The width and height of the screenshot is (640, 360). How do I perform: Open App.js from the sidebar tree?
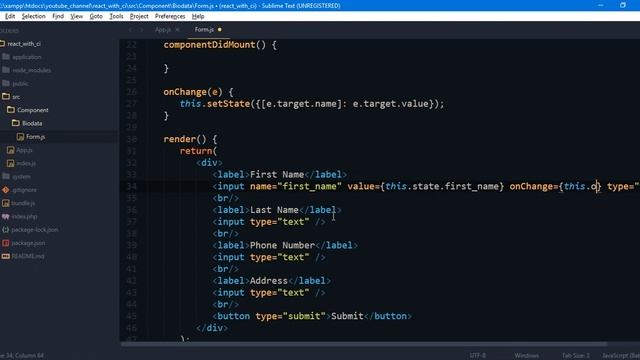point(24,150)
